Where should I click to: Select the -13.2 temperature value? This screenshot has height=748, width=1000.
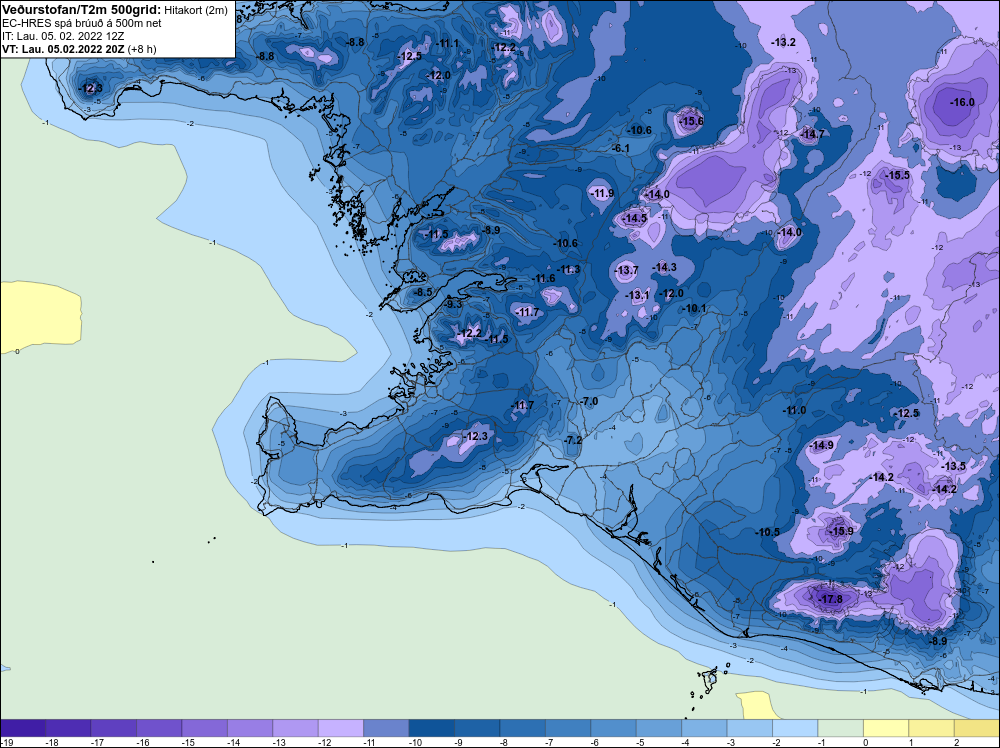pos(783,43)
